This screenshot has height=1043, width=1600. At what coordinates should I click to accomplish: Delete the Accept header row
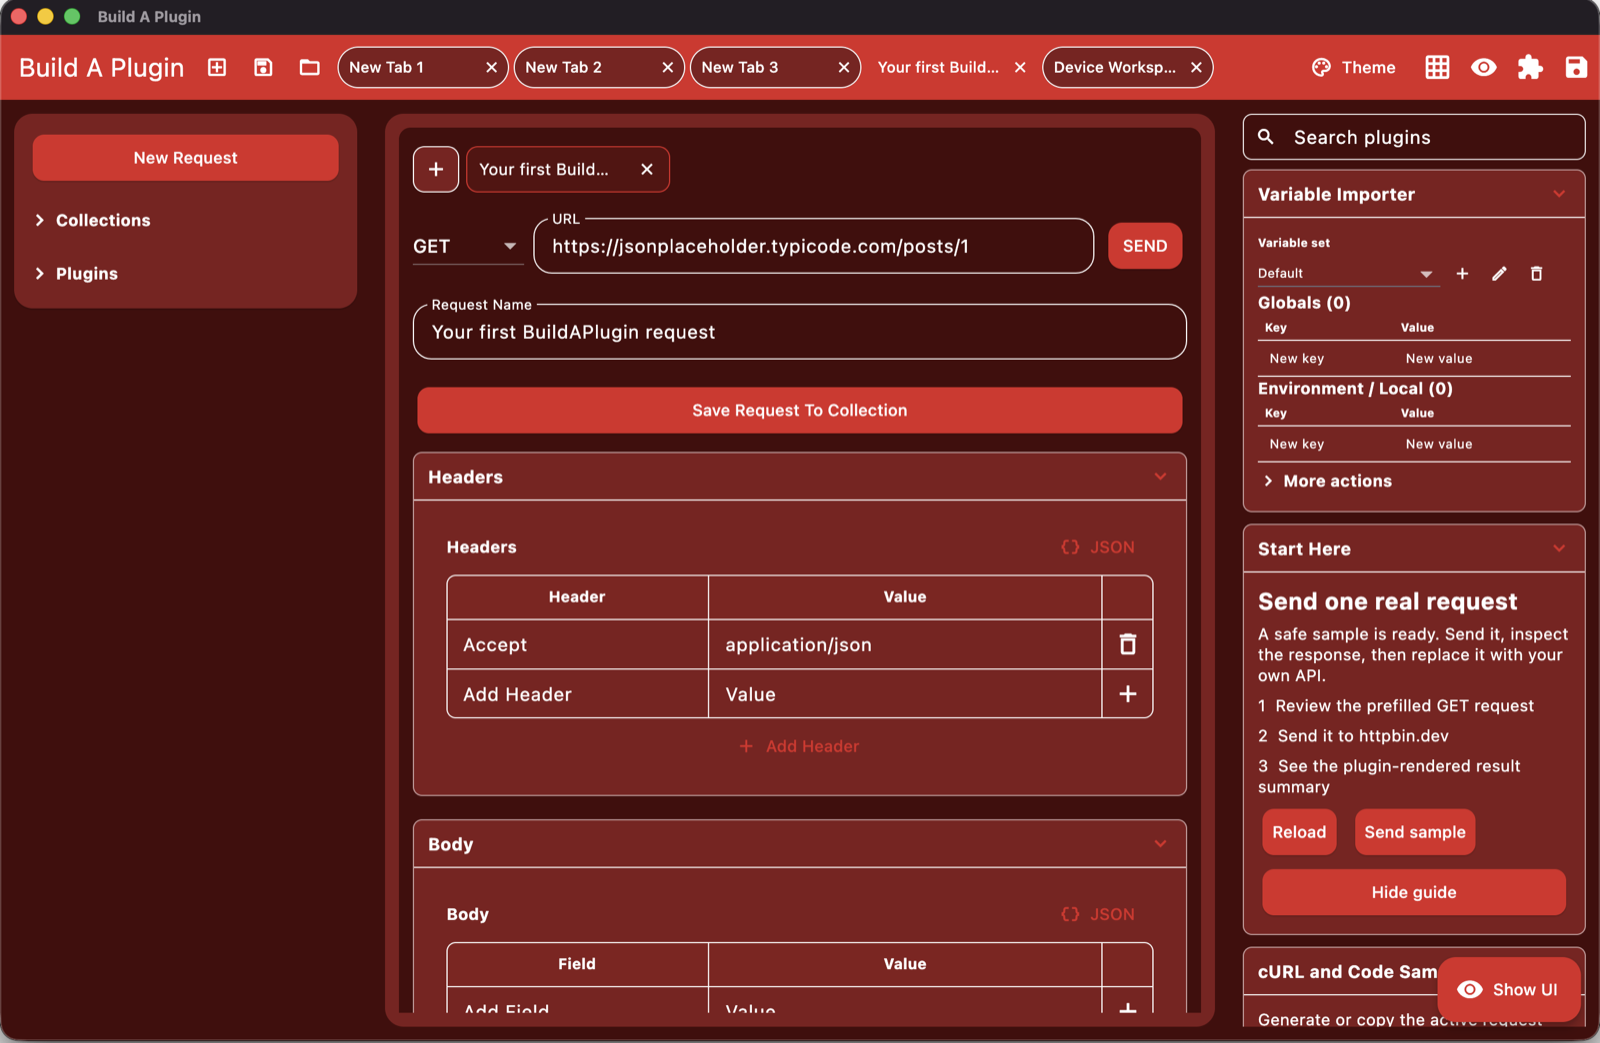coord(1127,644)
